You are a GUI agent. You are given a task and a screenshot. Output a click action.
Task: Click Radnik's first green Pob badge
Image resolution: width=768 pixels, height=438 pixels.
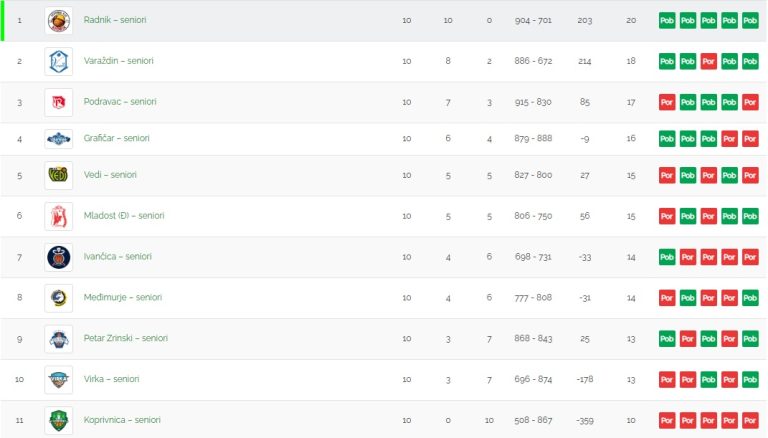(x=667, y=21)
